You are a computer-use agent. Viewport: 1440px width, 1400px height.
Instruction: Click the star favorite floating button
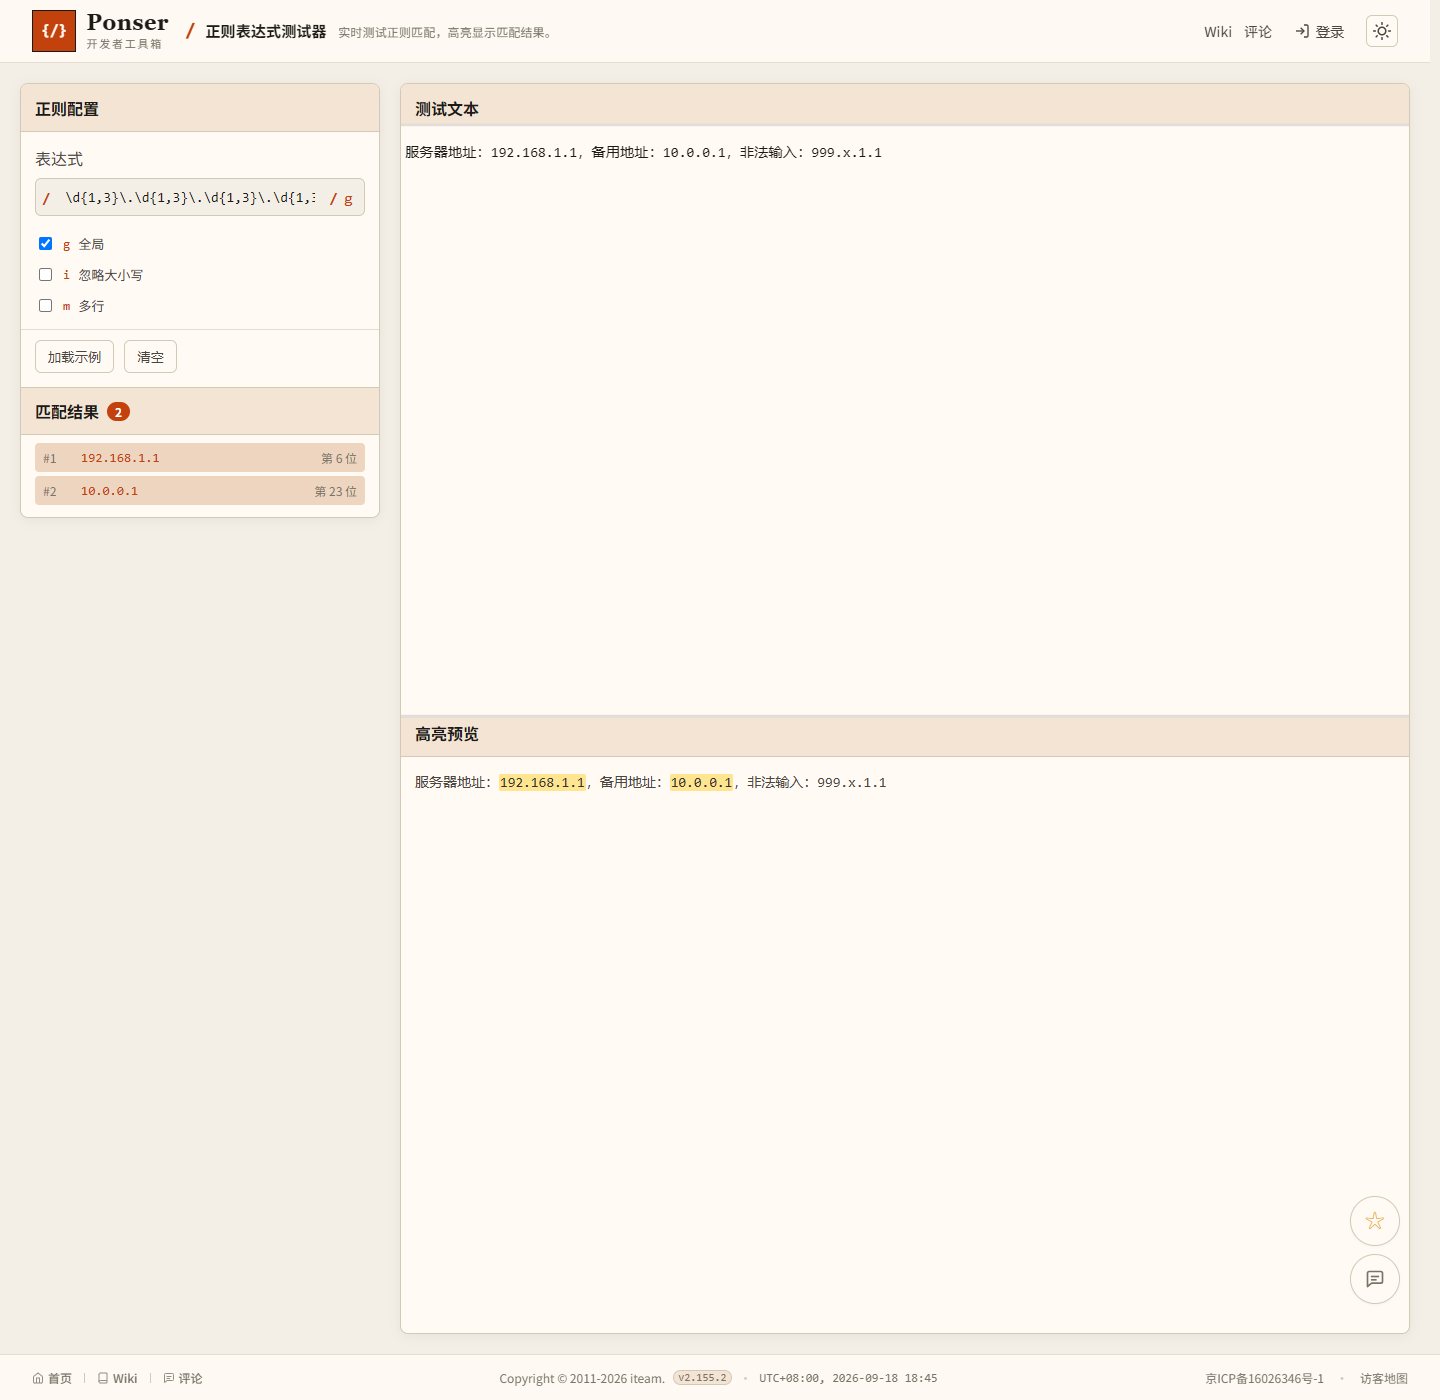1375,1221
